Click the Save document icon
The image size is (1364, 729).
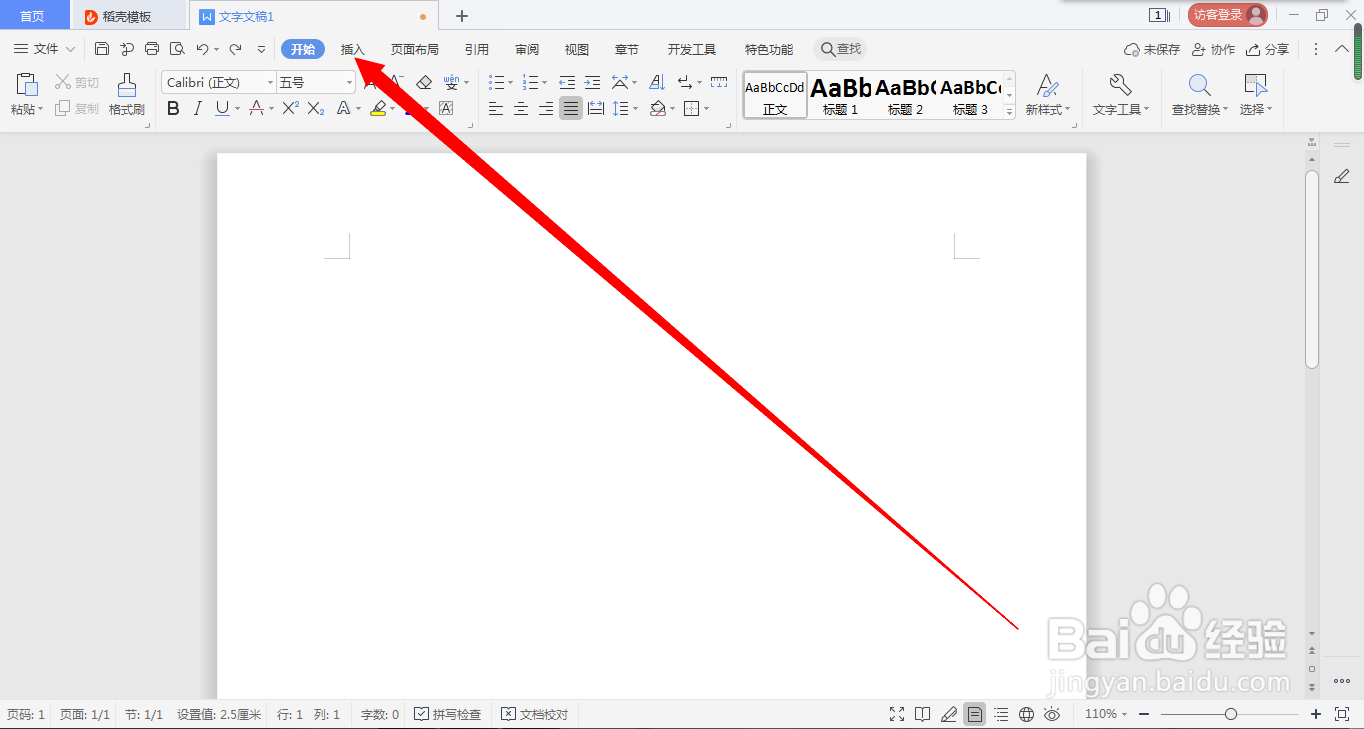pyautogui.click(x=102, y=49)
